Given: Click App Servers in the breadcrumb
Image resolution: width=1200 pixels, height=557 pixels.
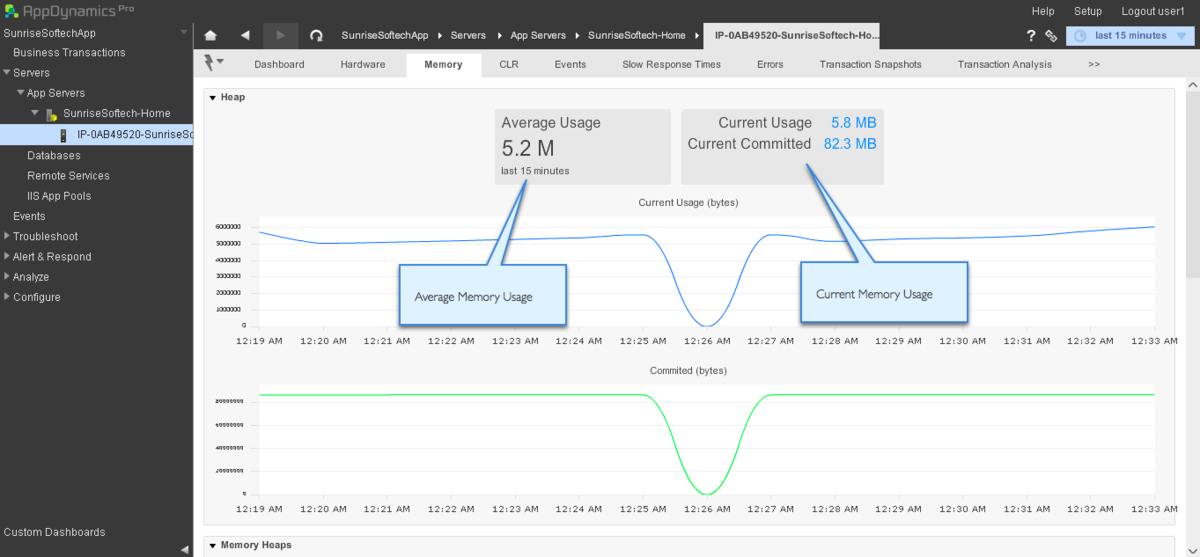Looking at the screenshot, I should tap(538, 35).
